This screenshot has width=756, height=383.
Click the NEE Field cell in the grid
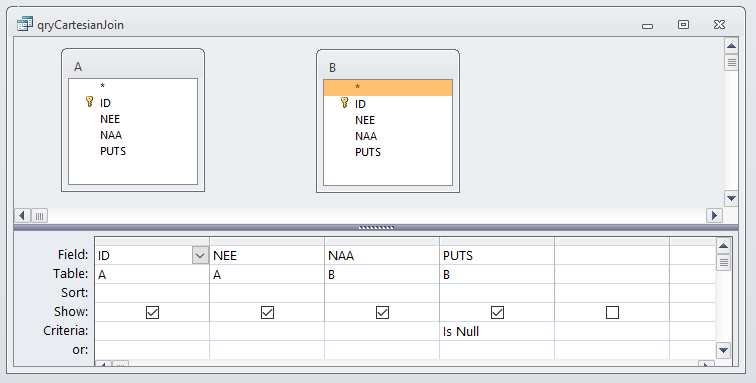coord(267,255)
